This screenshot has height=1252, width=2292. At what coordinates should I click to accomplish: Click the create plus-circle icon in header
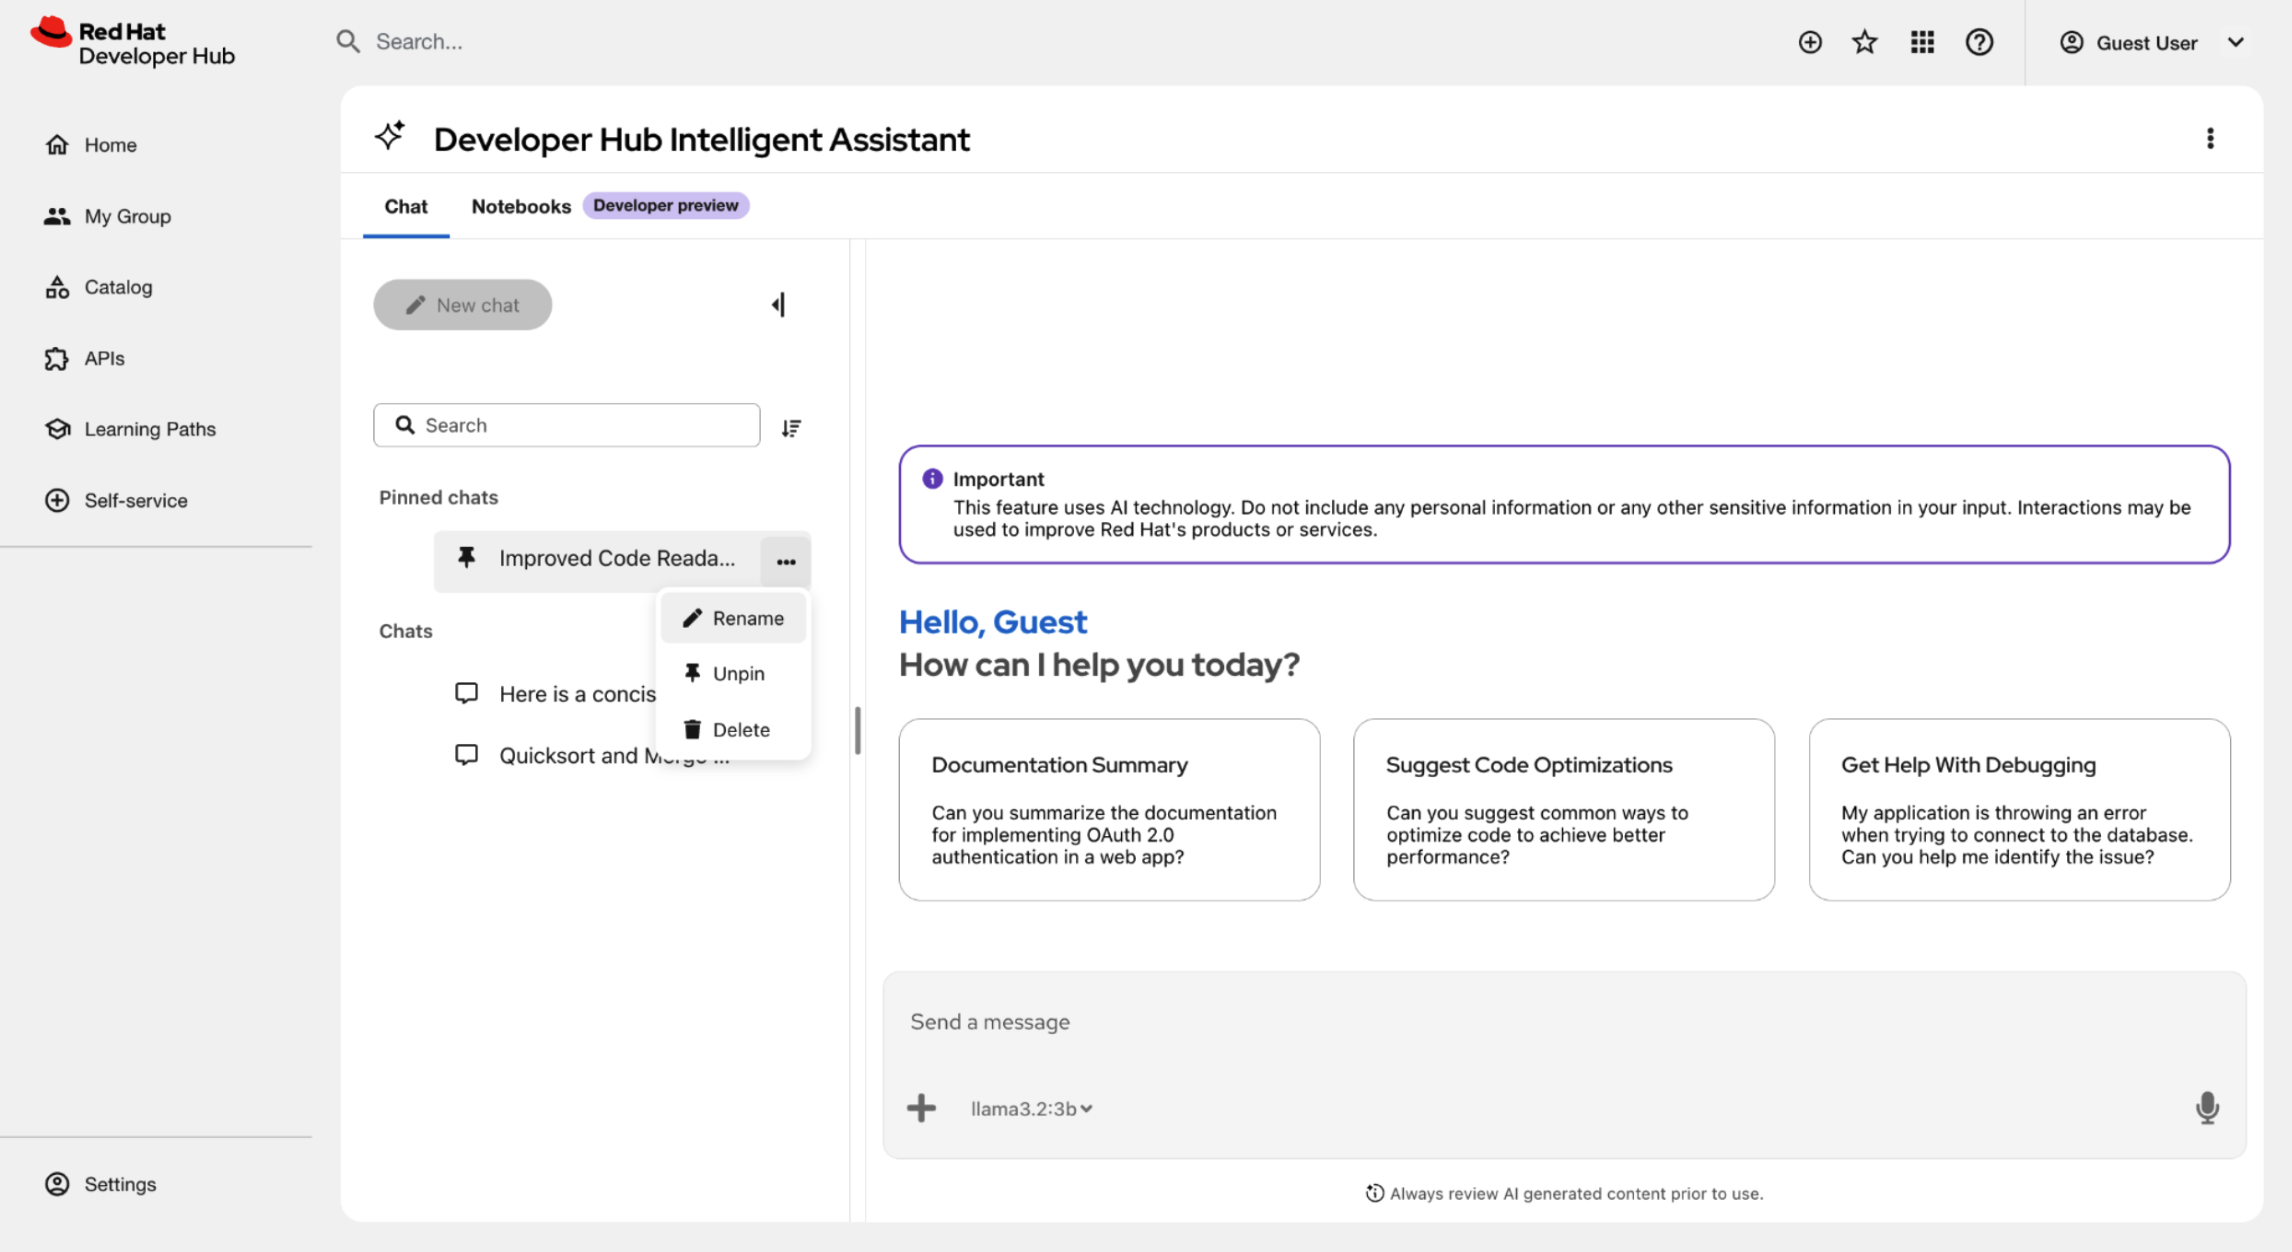point(1809,42)
